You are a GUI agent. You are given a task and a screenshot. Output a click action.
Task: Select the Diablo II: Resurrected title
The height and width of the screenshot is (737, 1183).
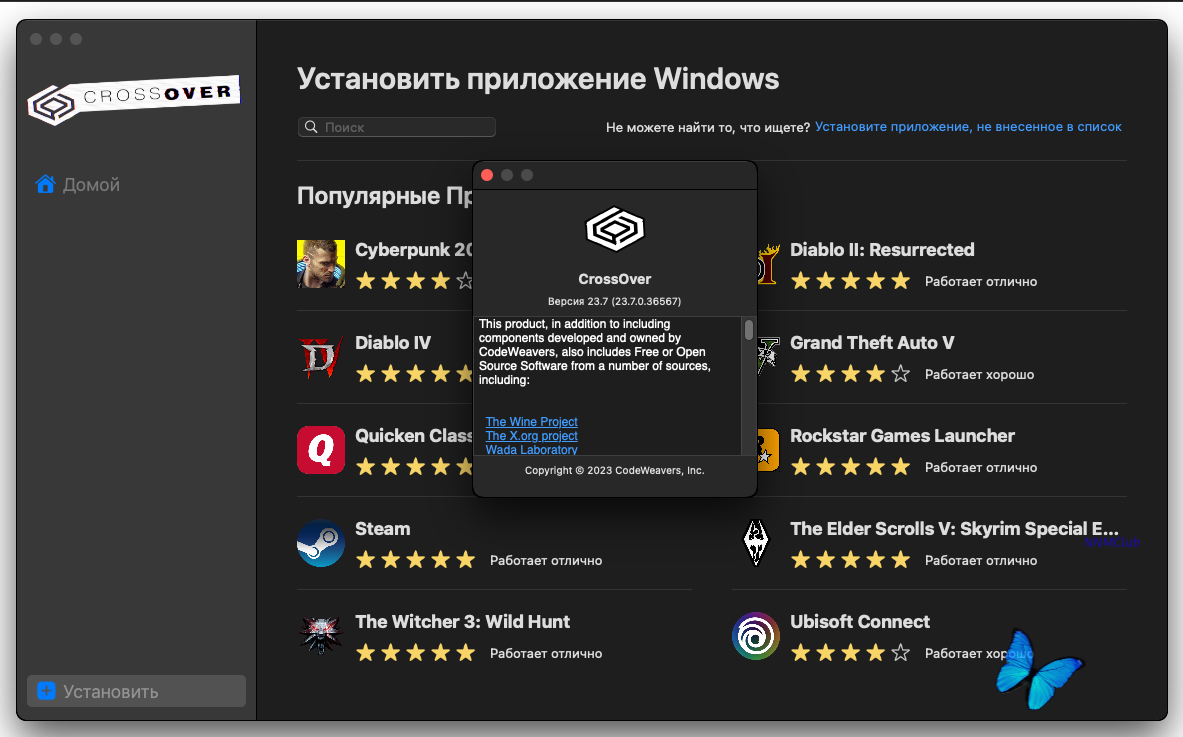[882, 250]
